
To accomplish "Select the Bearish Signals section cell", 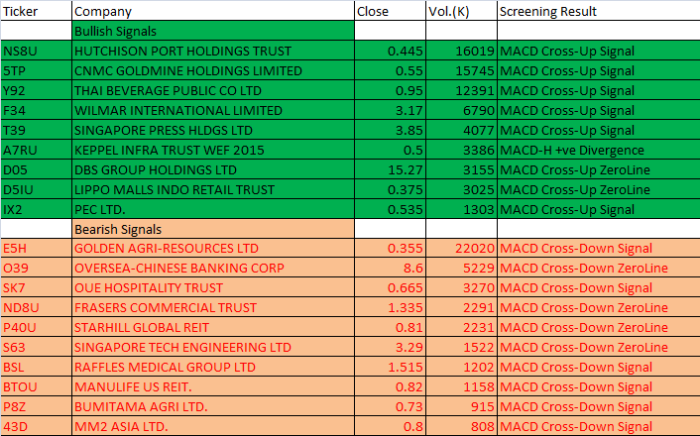I will (213, 229).
